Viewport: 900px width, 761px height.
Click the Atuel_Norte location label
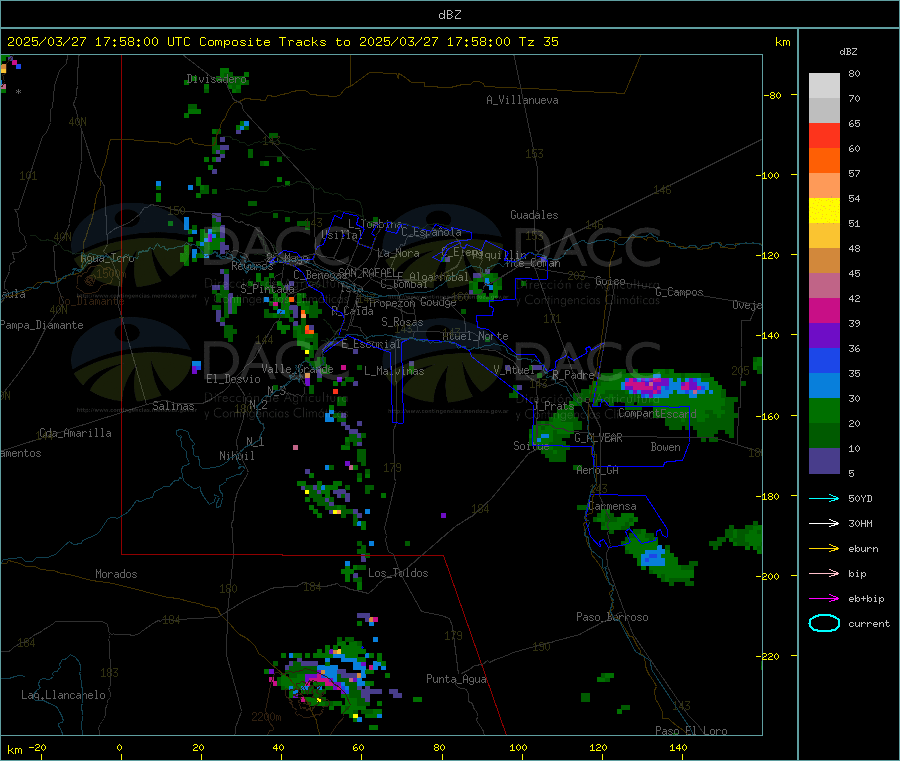click(475, 336)
